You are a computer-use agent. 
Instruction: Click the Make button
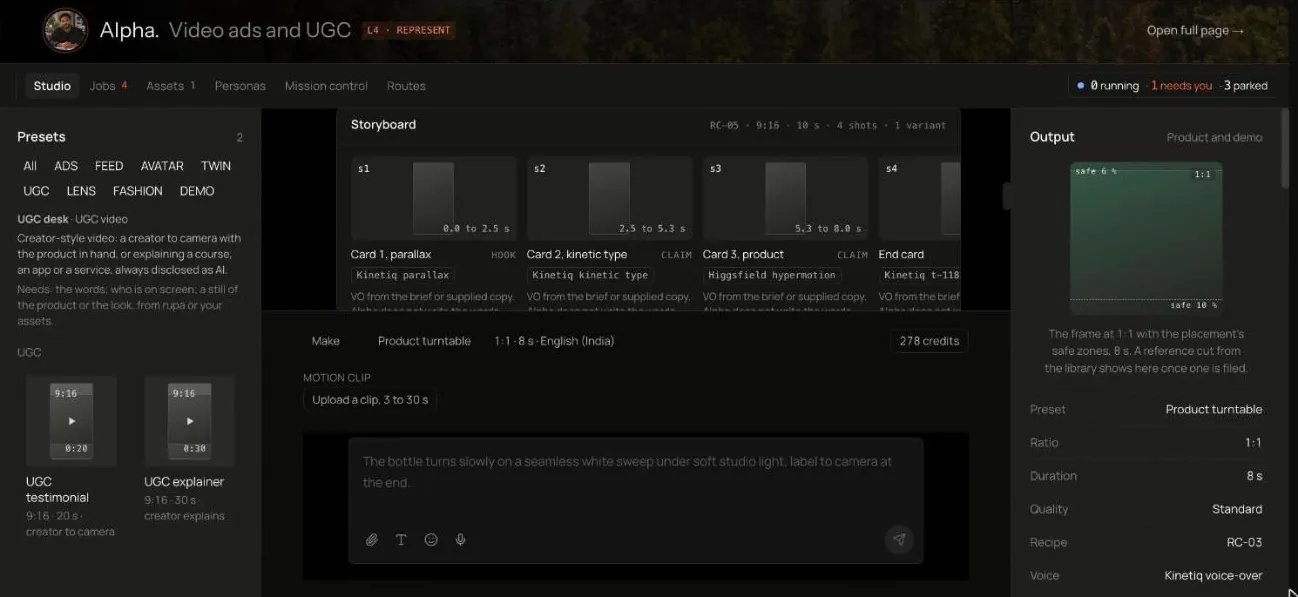click(326, 341)
